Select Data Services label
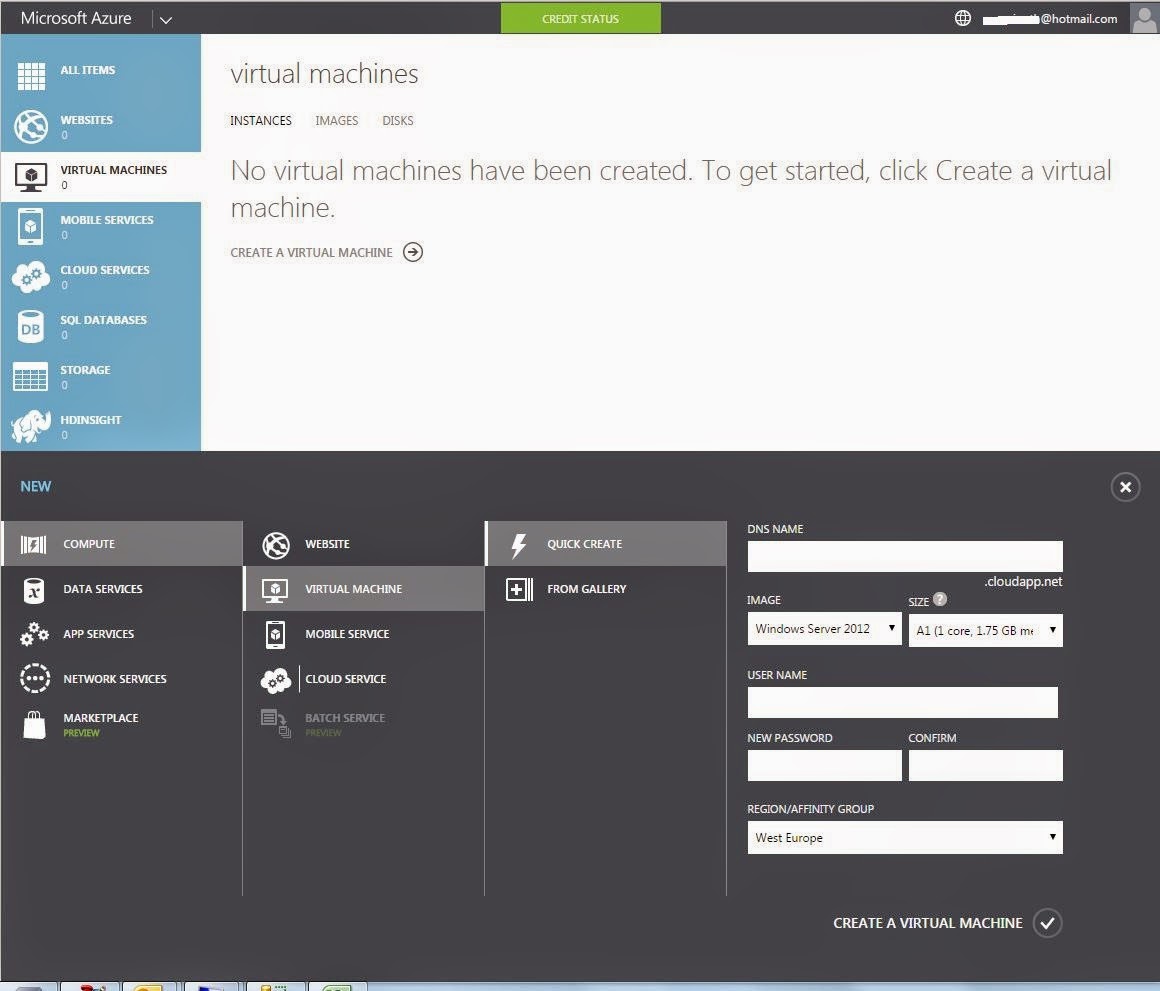 tap(103, 589)
